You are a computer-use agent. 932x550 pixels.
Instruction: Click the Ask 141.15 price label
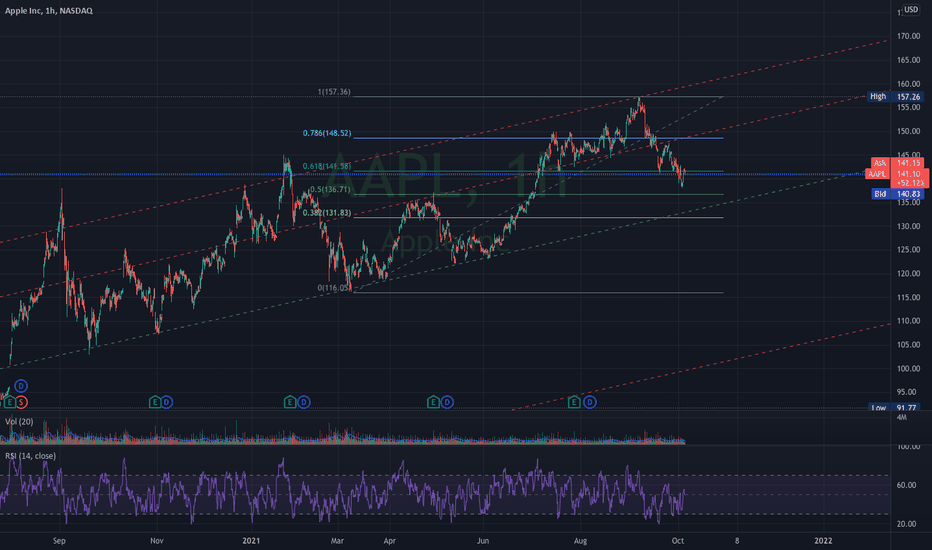(897, 163)
